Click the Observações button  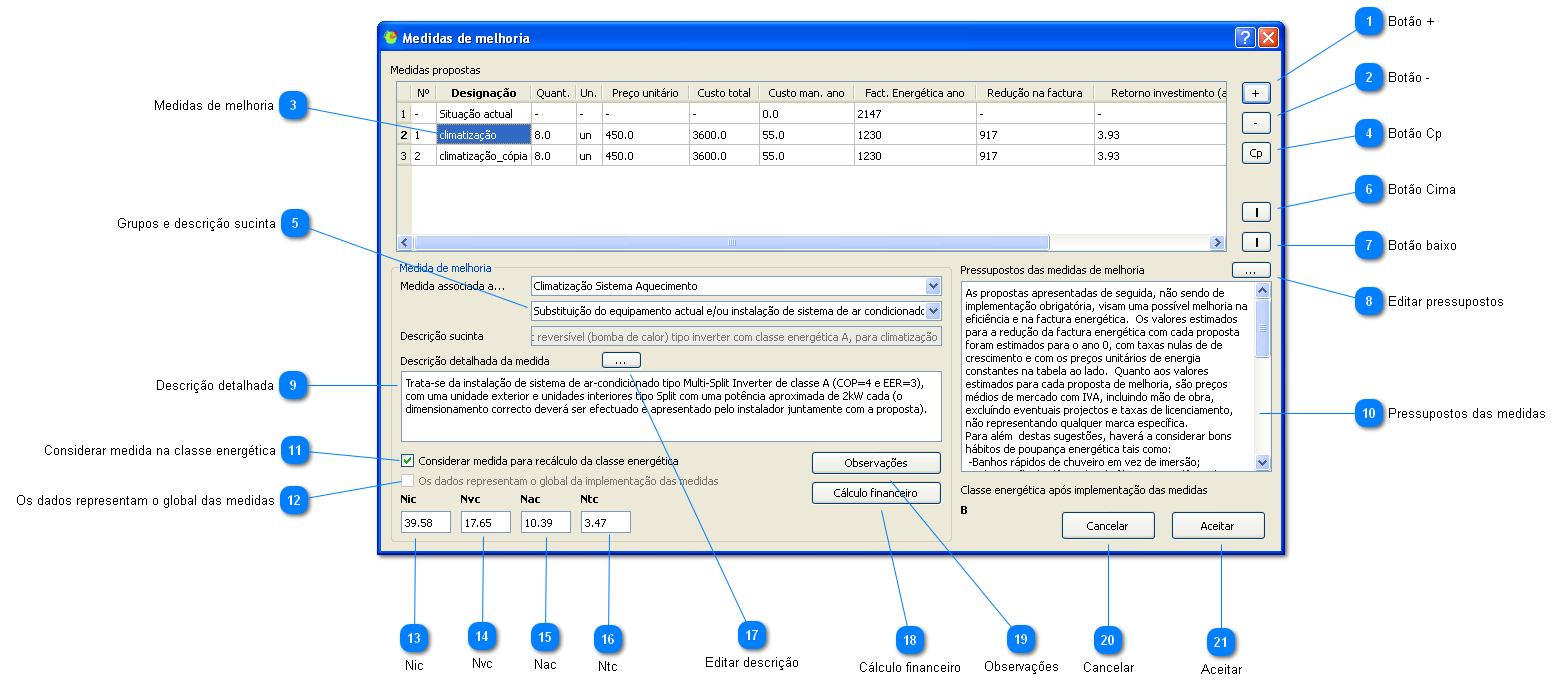(x=876, y=463)
